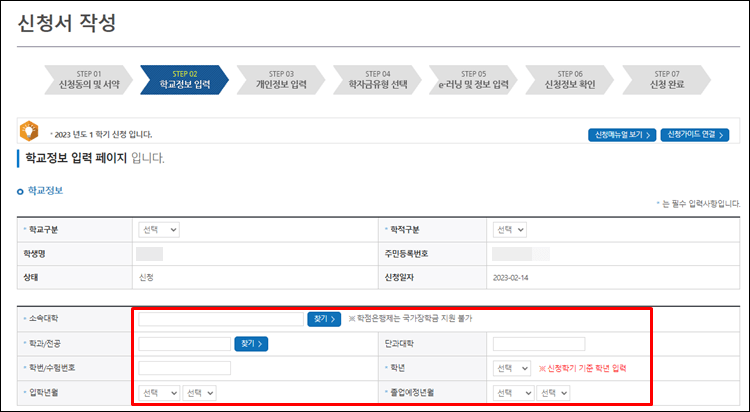Click 찾기 button next to 소속대학
Viewport: 750px width, 412px height.
(x=324, y=319)
